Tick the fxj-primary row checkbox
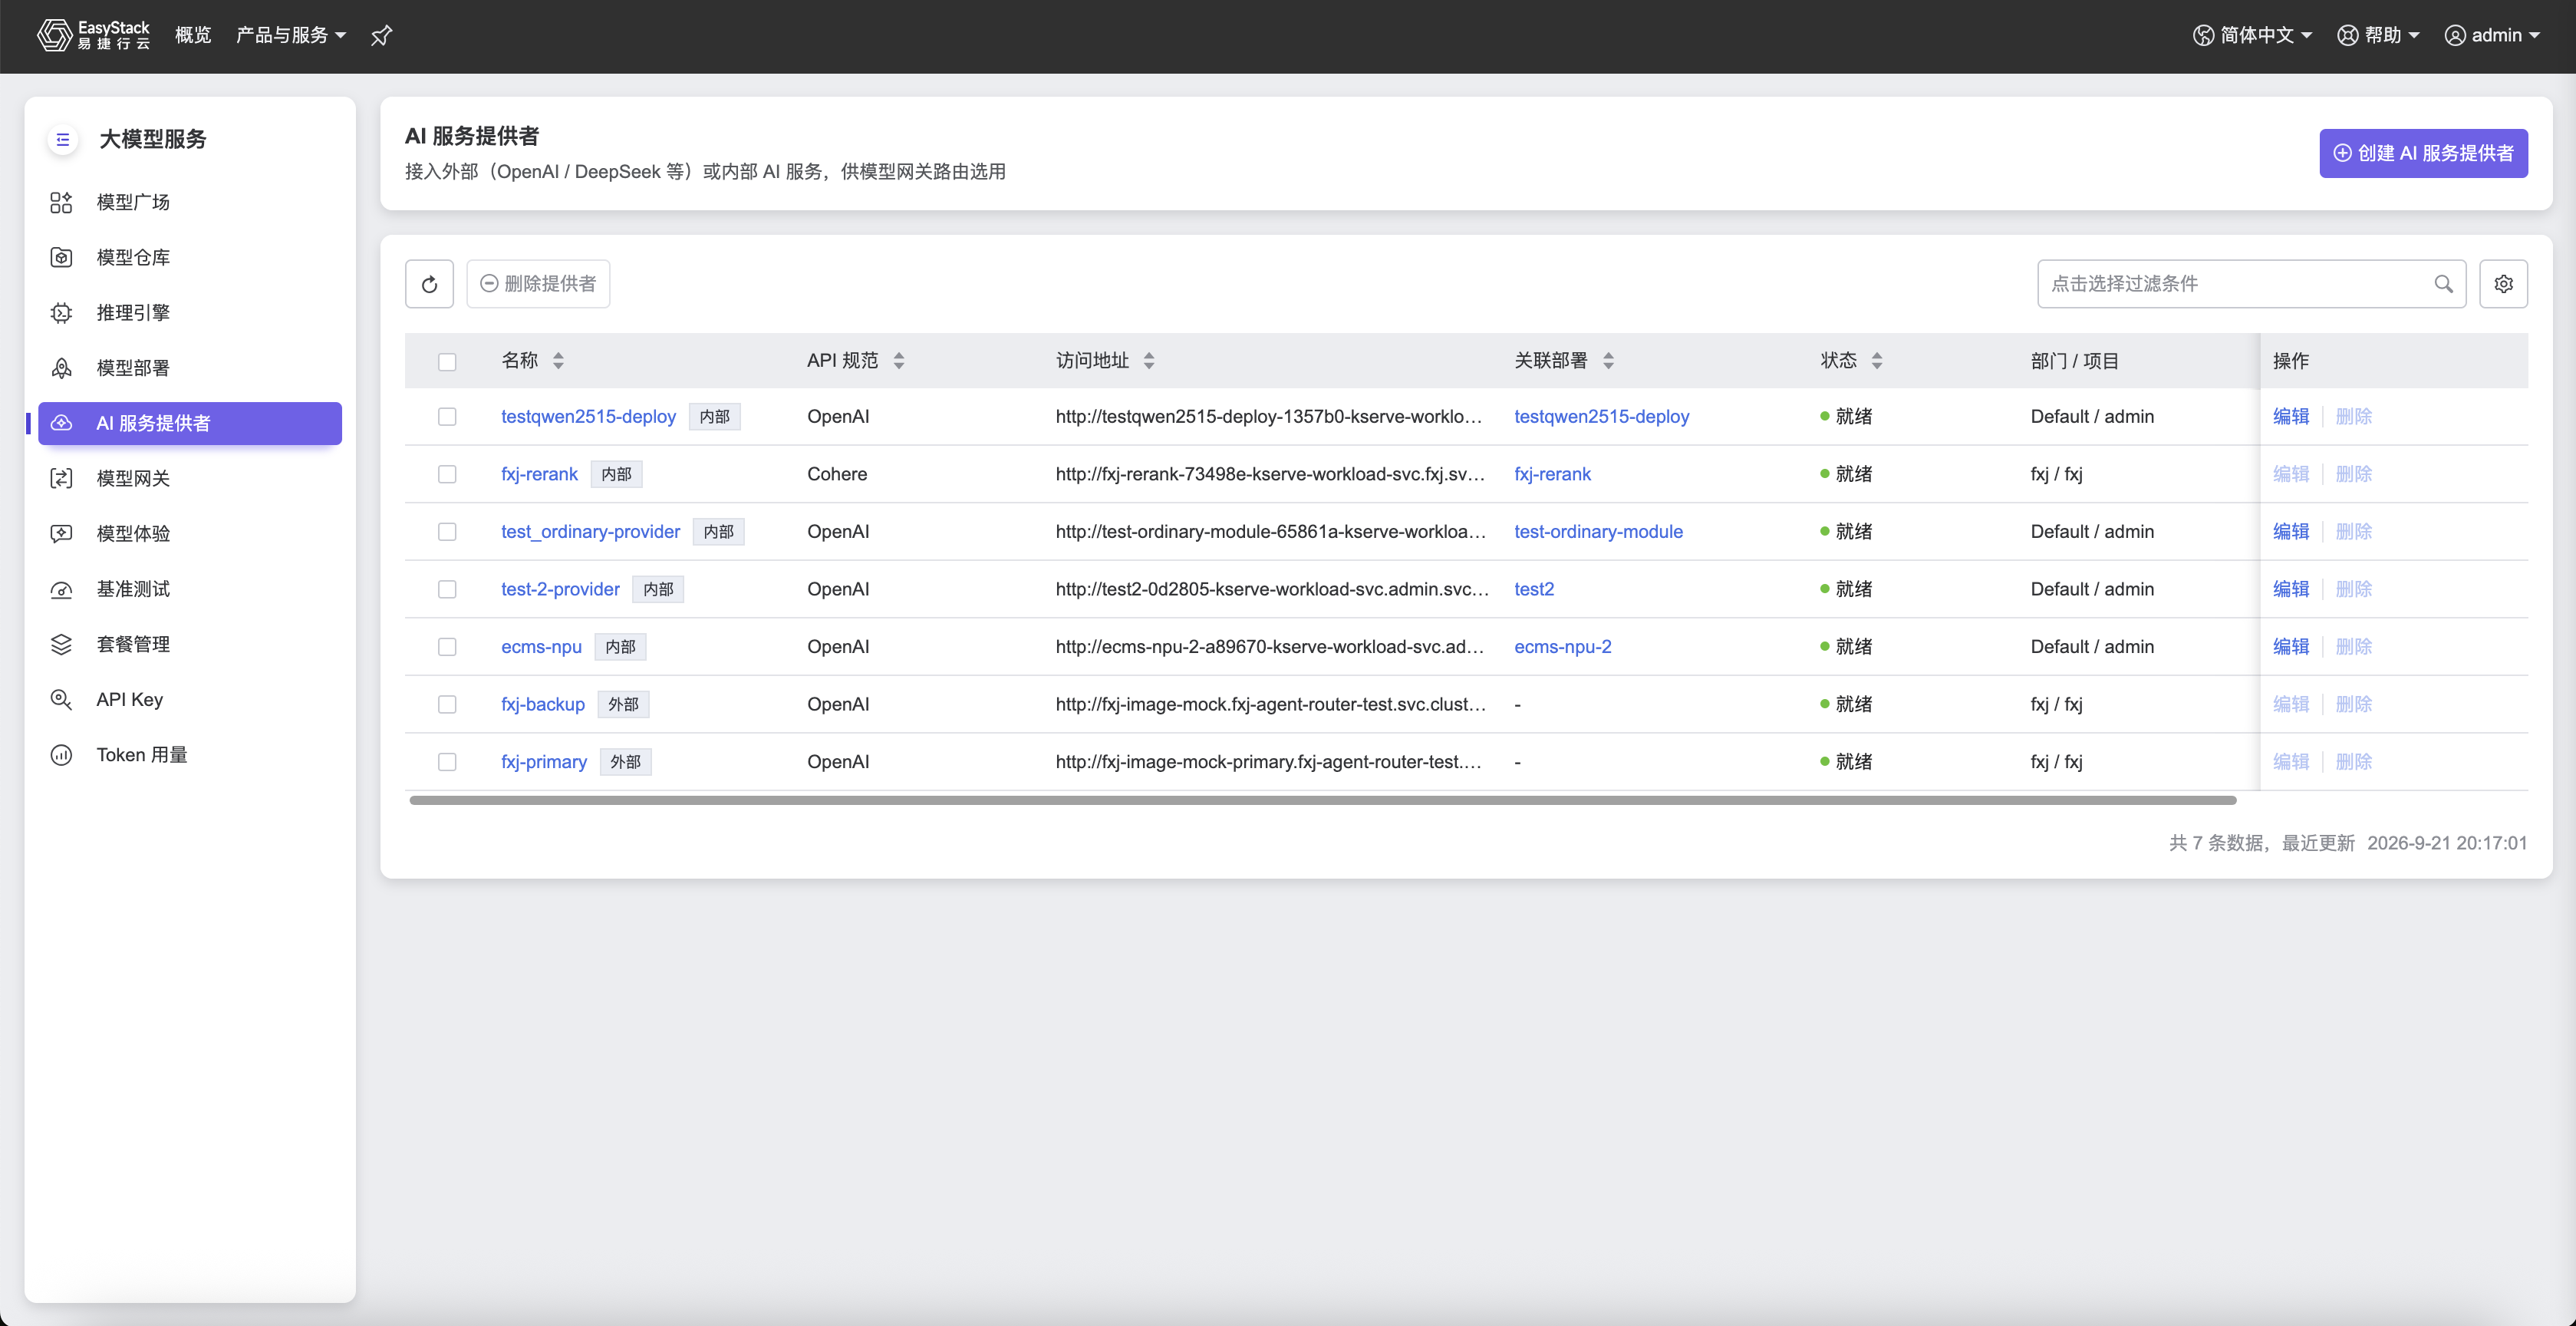The image size is (2576, 1326). (x=447, y=762)
